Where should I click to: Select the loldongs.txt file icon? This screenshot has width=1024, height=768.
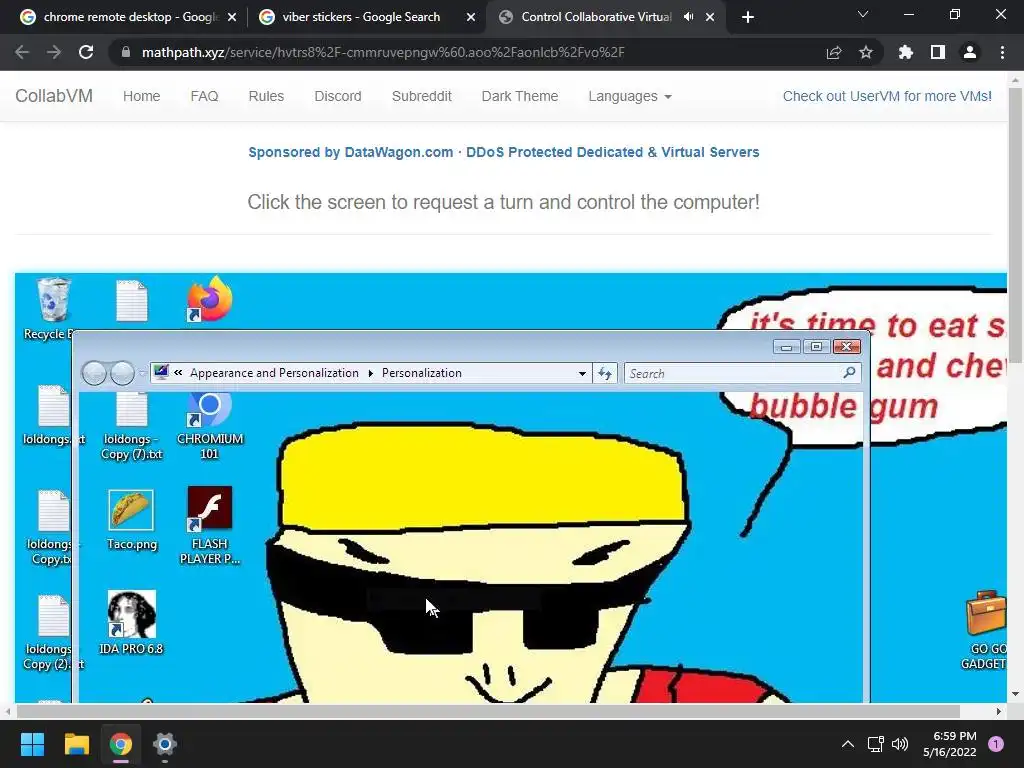(54, 406)
